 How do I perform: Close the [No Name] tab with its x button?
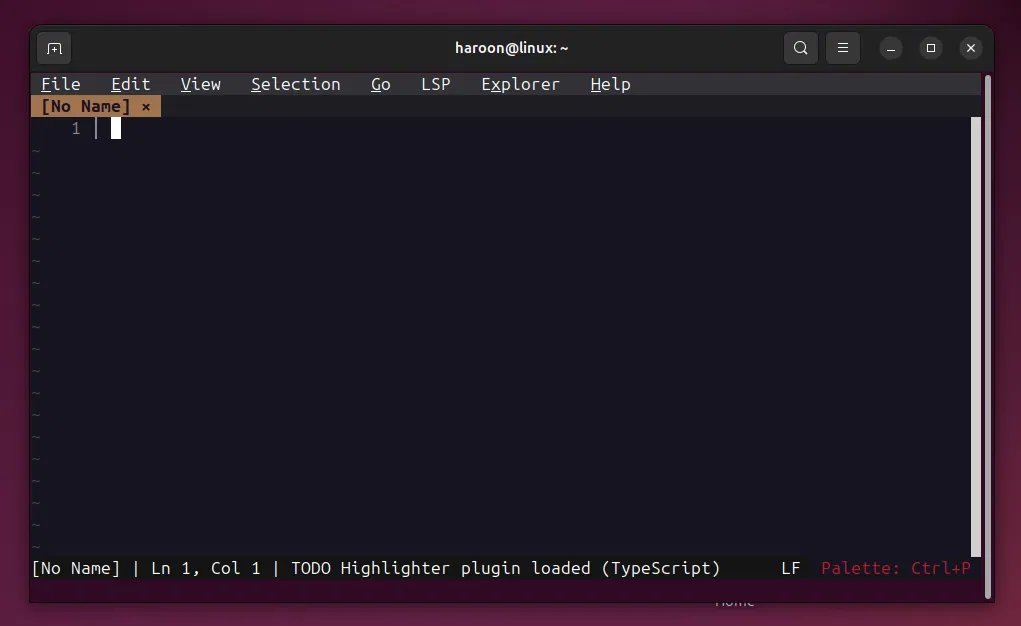[x=146, y=106]
